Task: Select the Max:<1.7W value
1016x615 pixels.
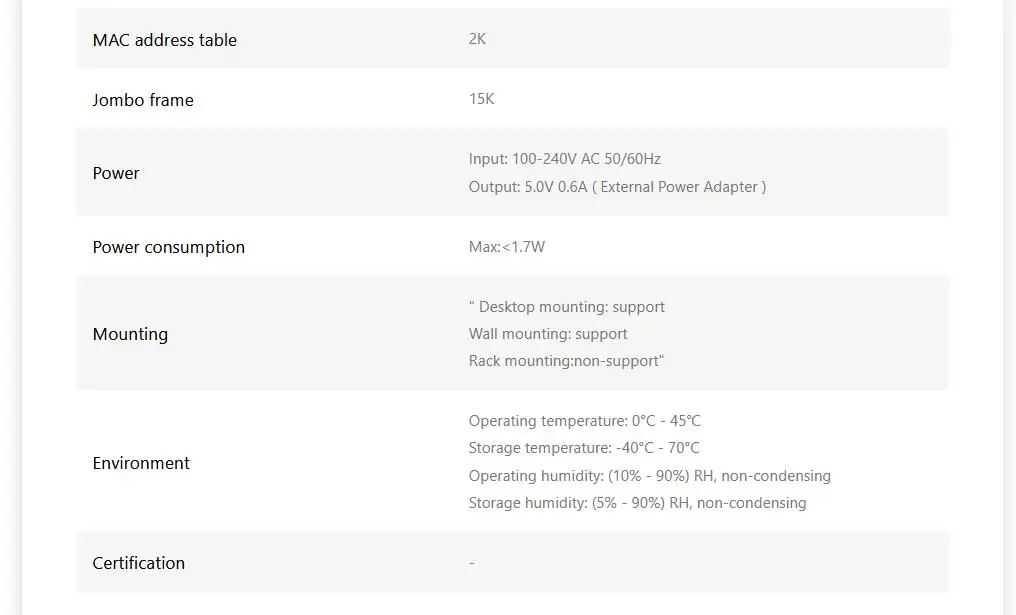Action: (x=506, y=247)
